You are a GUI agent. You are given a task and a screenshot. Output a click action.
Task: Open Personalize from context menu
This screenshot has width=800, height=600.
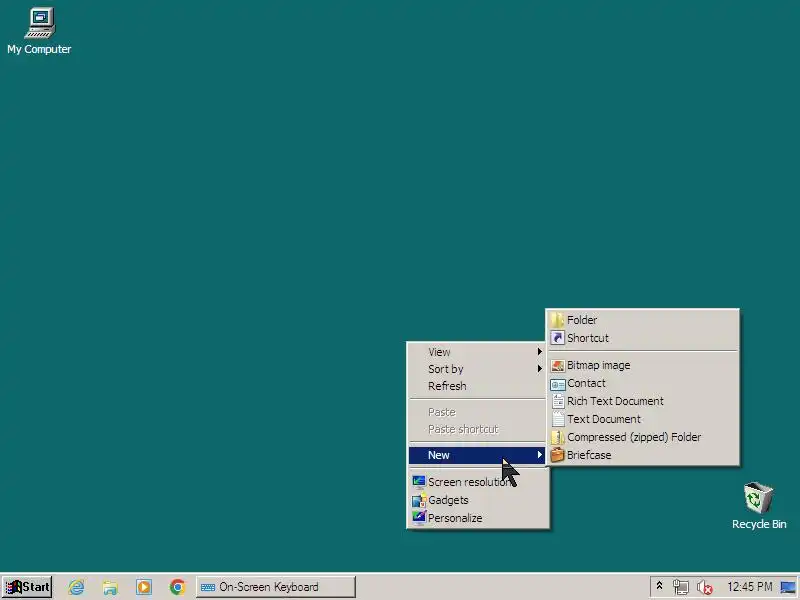pos(478,518)
